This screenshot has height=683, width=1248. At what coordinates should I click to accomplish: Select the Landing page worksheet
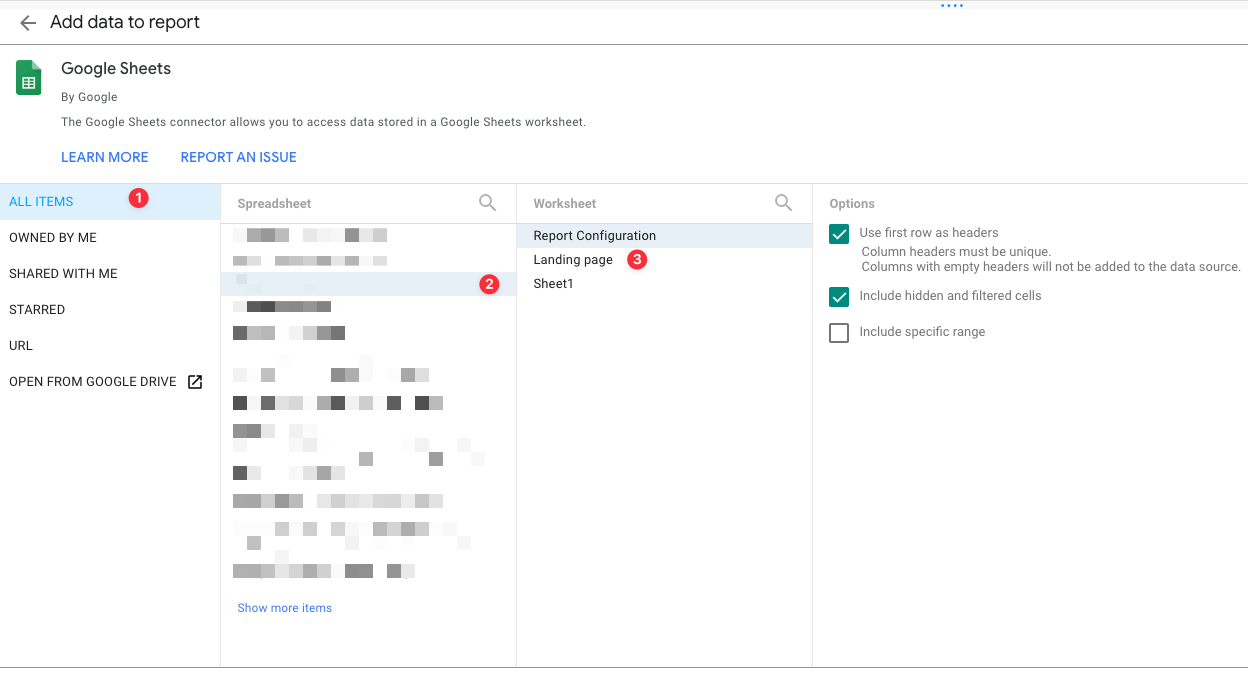point(664,260)
